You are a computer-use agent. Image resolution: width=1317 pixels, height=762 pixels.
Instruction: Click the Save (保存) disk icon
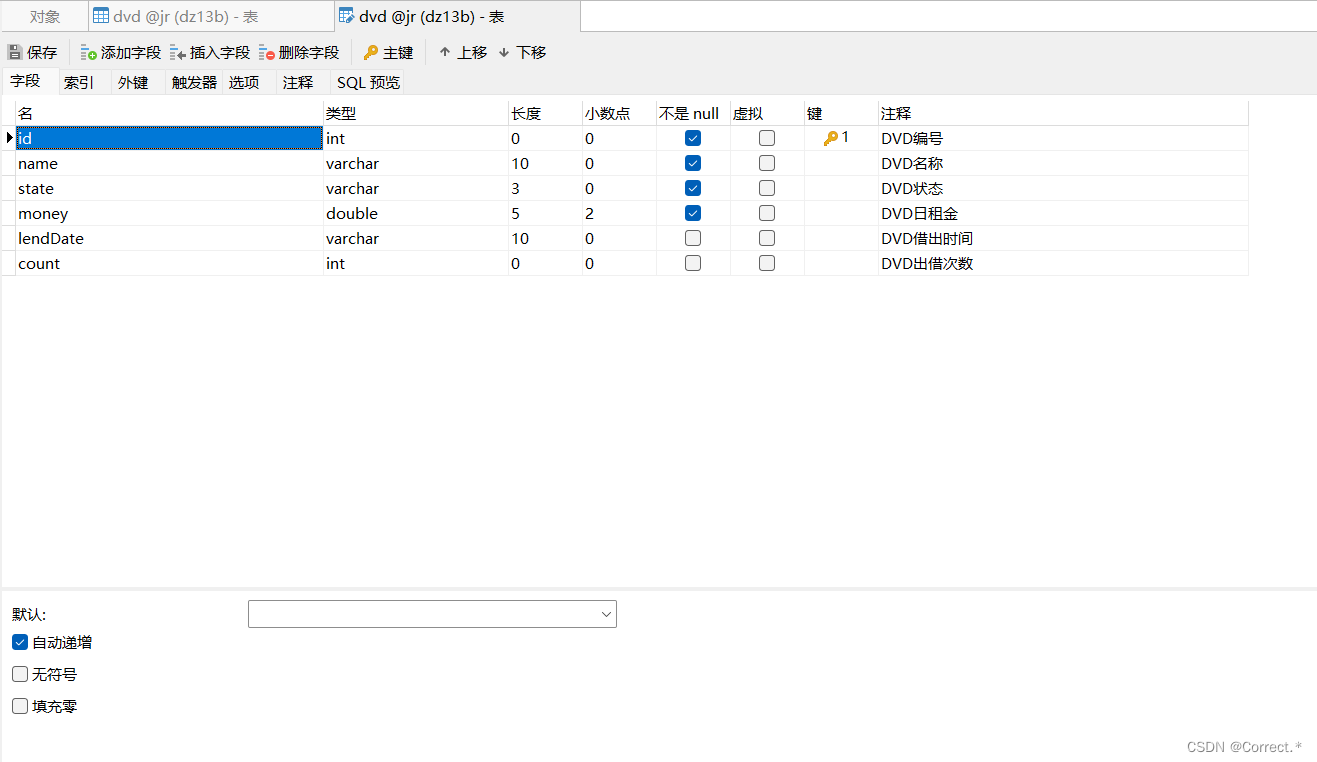[14, 52]
